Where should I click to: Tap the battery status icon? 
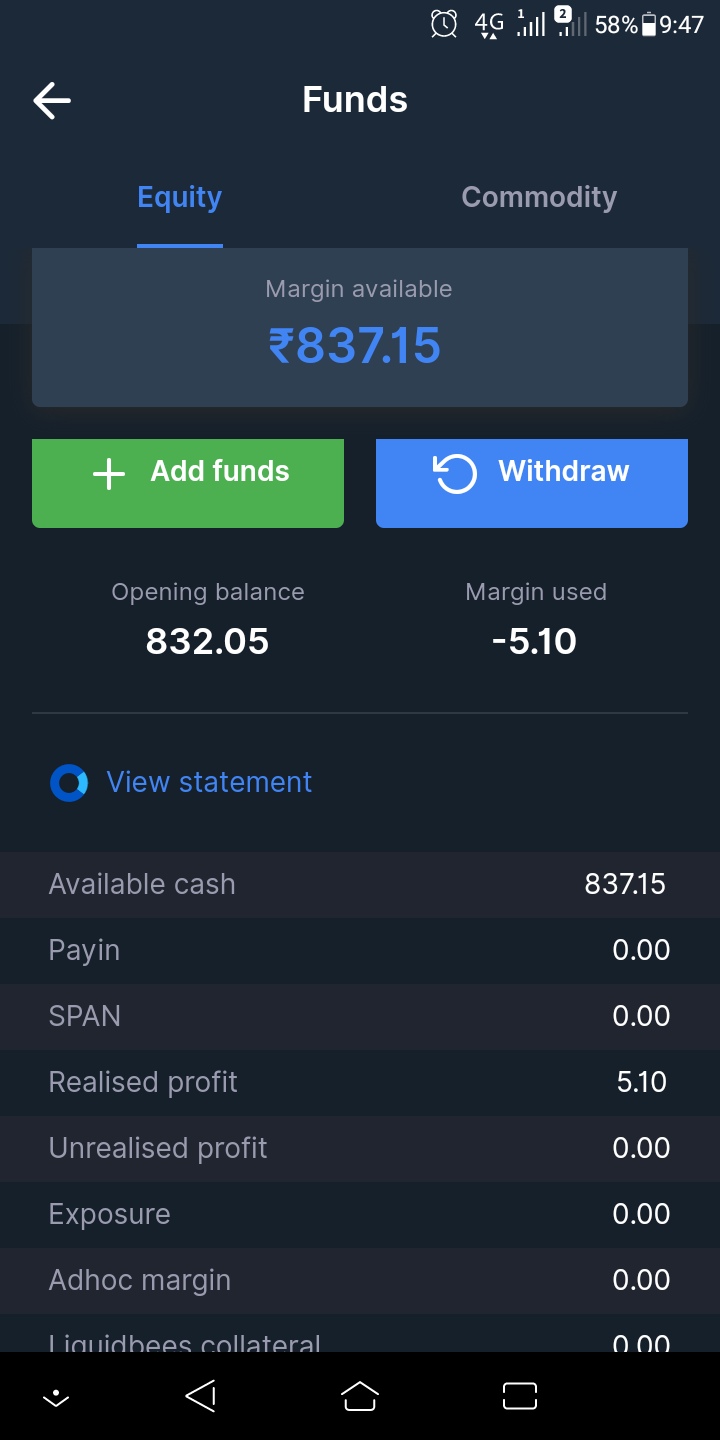pyautogui.click(x=649, y=24)
